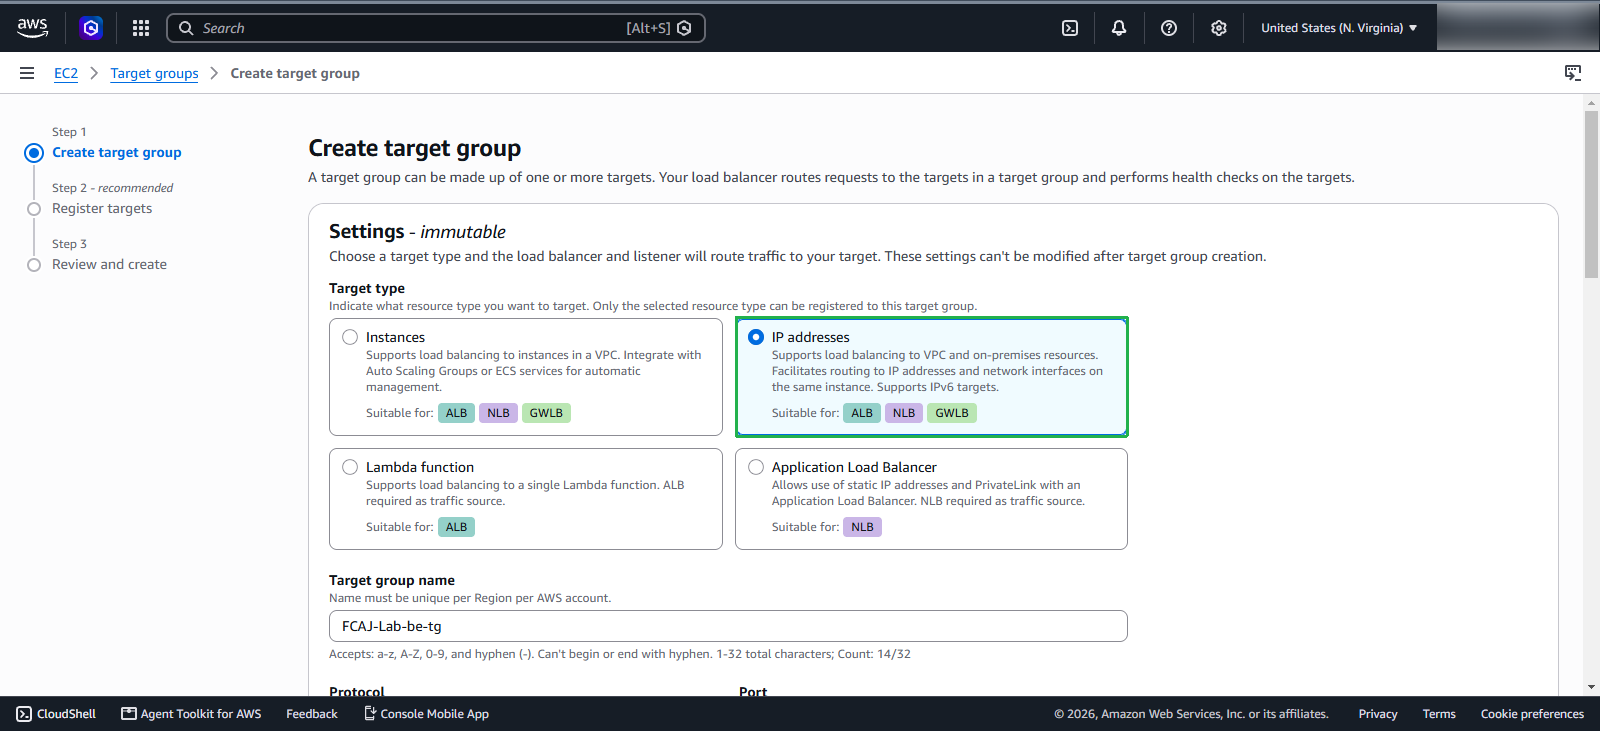This screenshot has height=731, width=1600.
Task: Open the settings gear icon
Action: point(1219,28)
